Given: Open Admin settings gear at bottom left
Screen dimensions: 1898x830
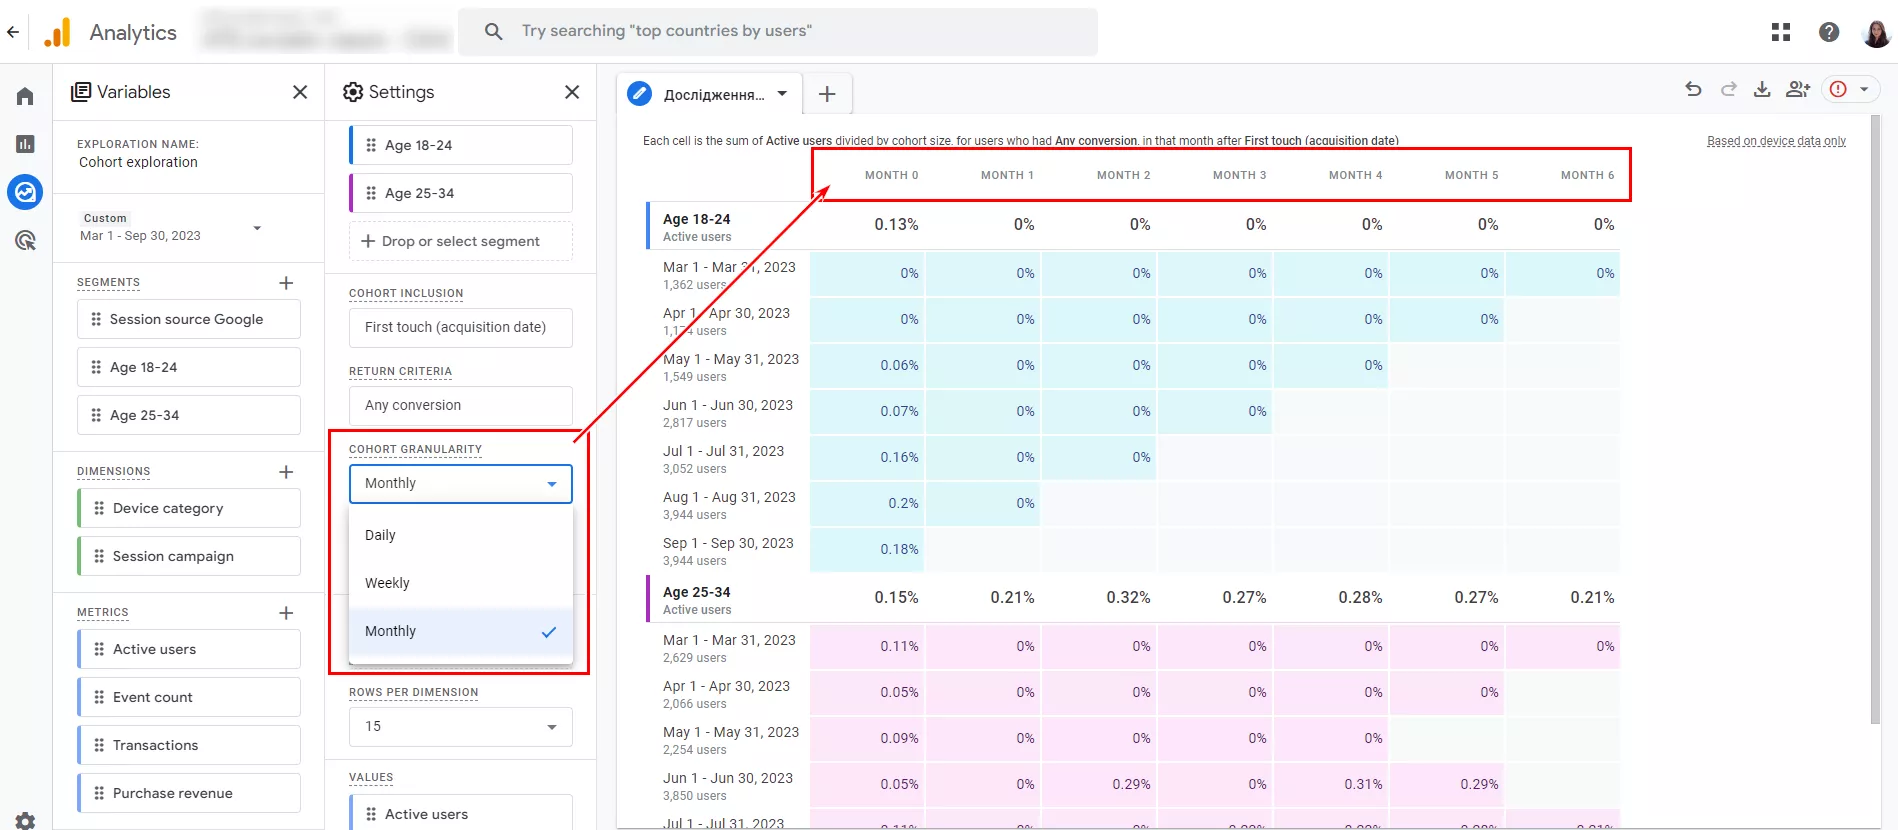Looking at the screenshot, I should (x=25, y=820).
